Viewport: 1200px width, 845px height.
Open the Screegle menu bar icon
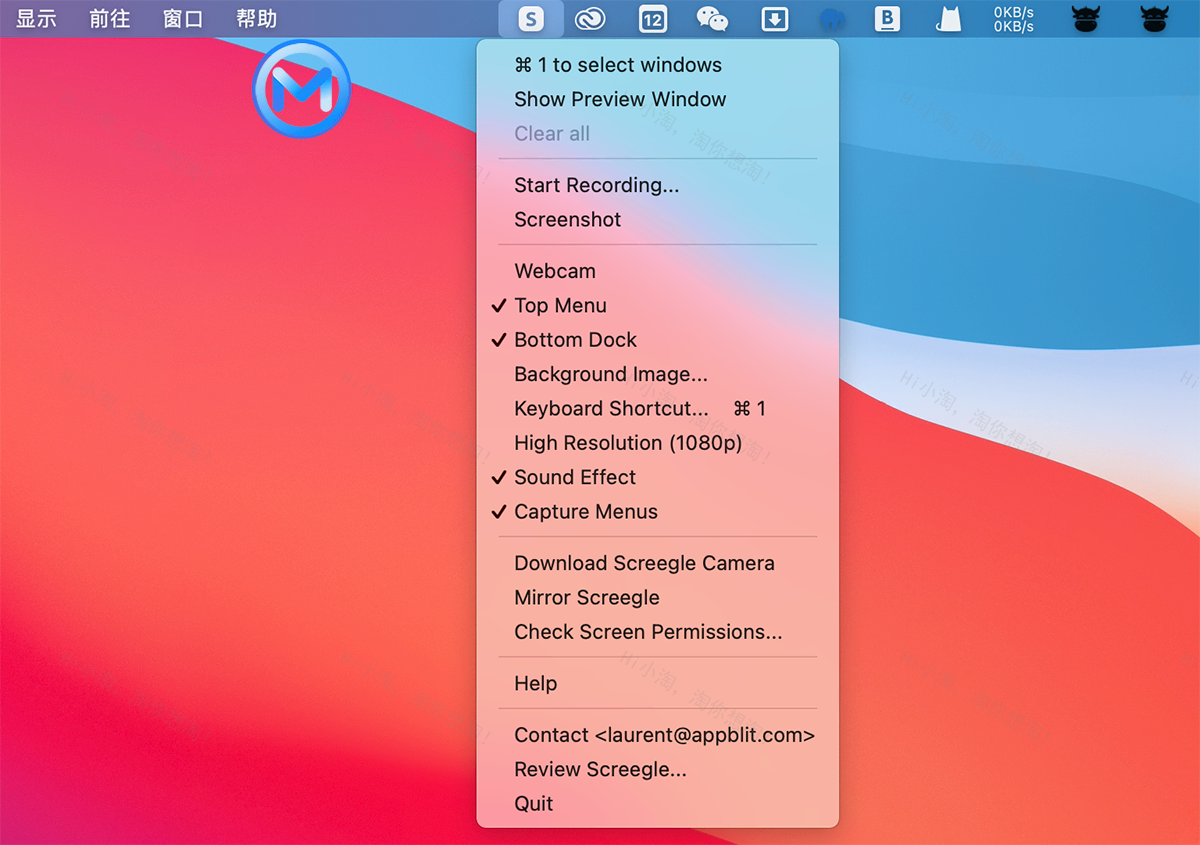point(531,18)
